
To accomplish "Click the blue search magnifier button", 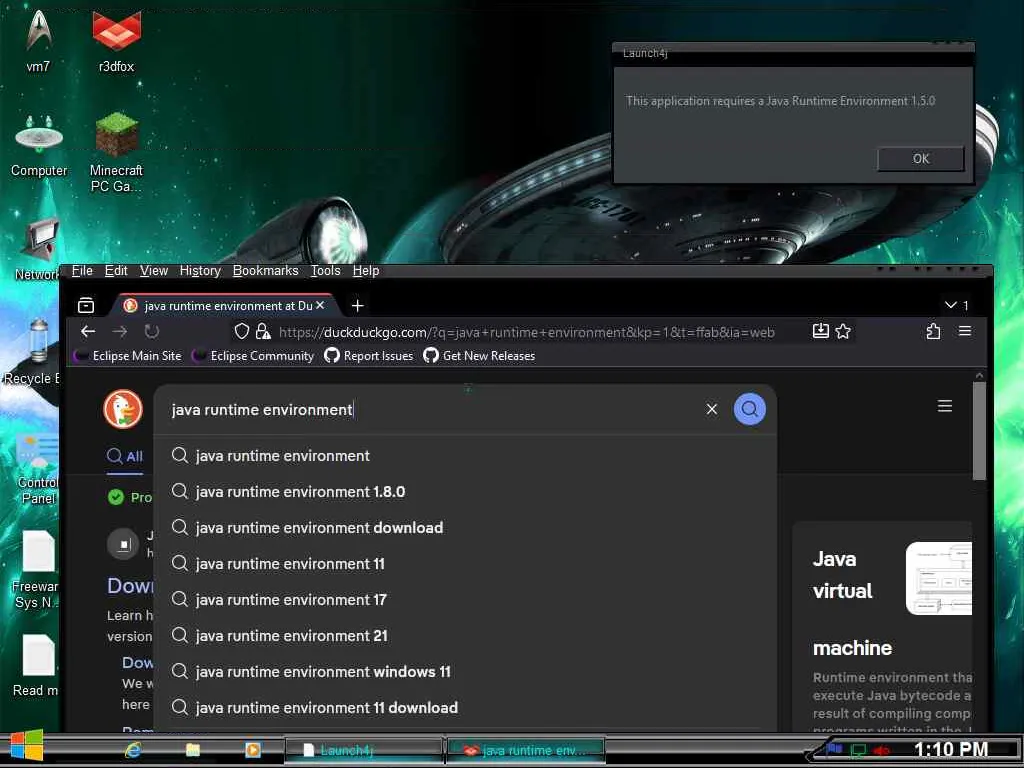I will pos(750,409).
